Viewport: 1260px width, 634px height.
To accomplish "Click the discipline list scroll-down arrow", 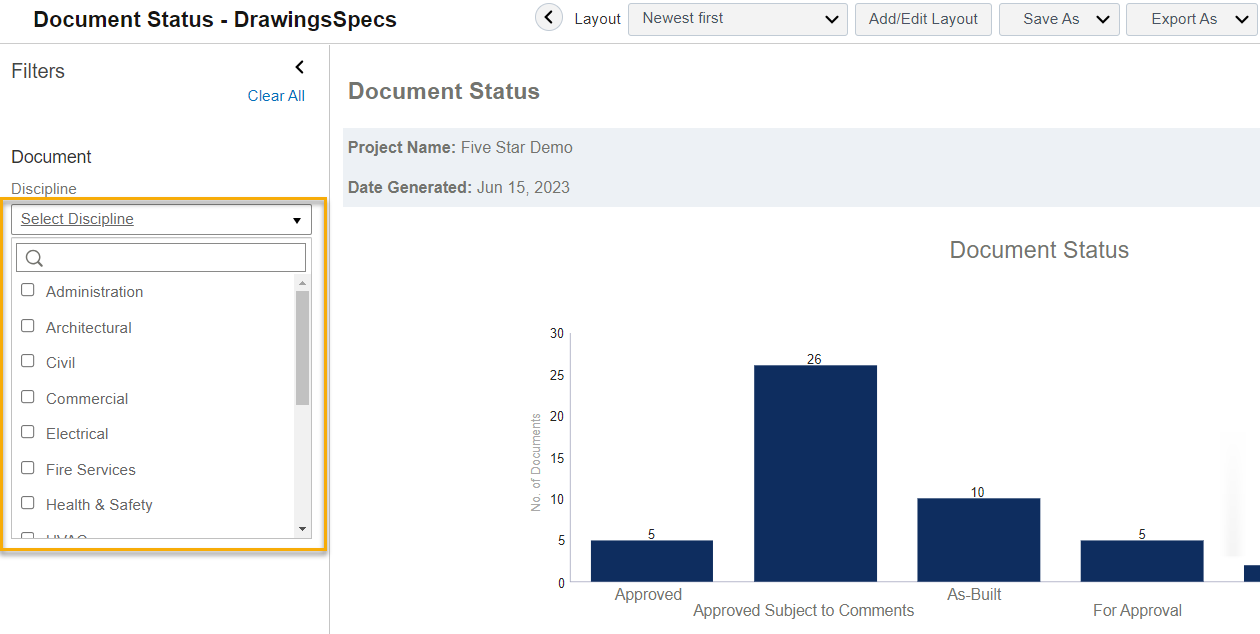I will (x=302, y=528).
